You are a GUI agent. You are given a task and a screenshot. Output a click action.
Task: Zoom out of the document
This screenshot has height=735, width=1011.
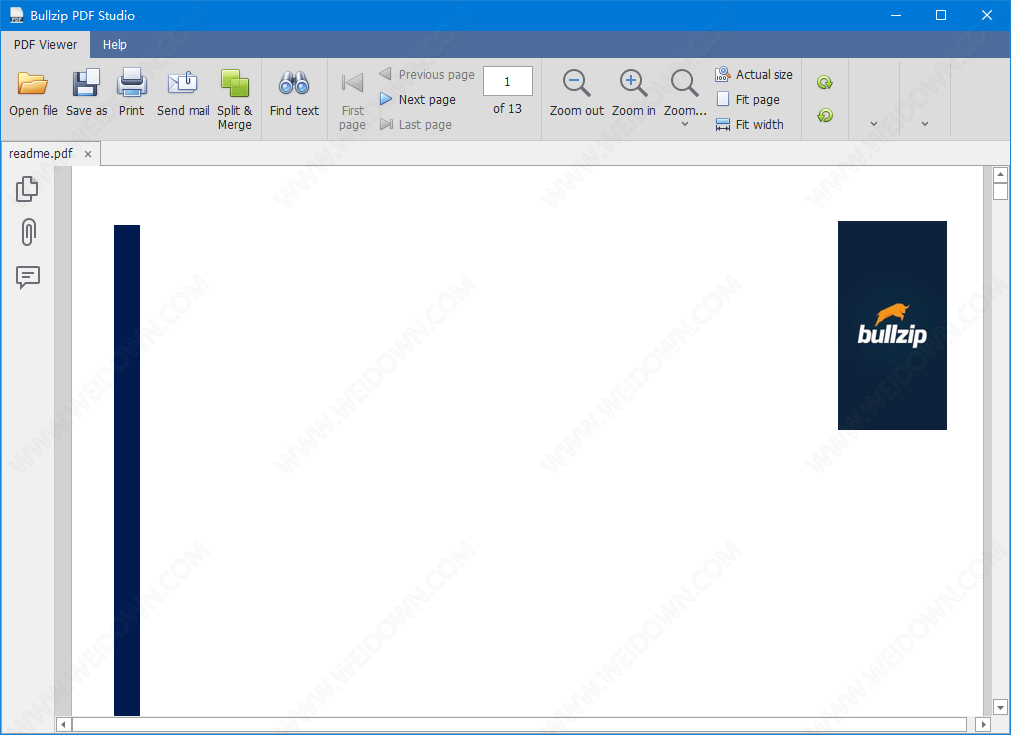(x=576, y=95)
